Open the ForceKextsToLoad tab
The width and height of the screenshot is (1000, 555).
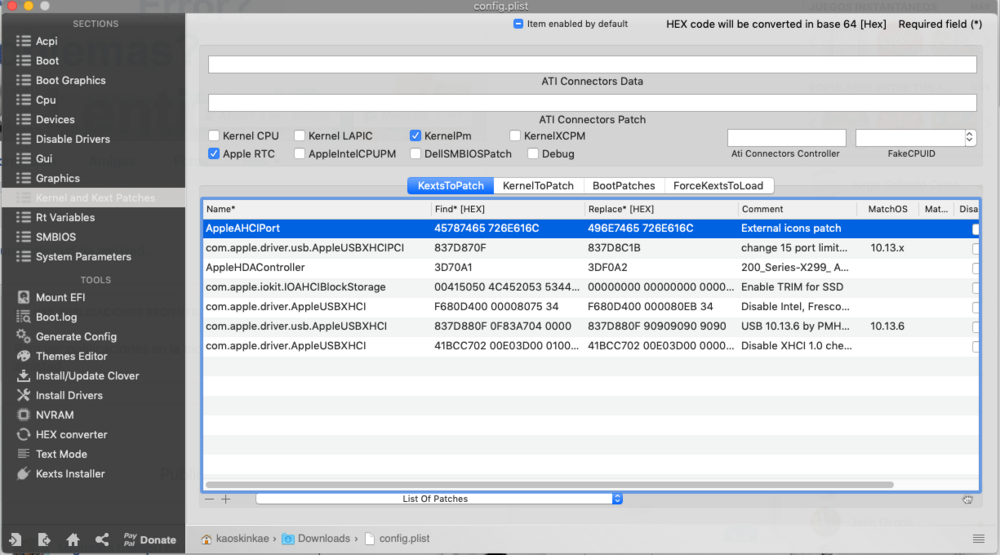coord(718,186)
